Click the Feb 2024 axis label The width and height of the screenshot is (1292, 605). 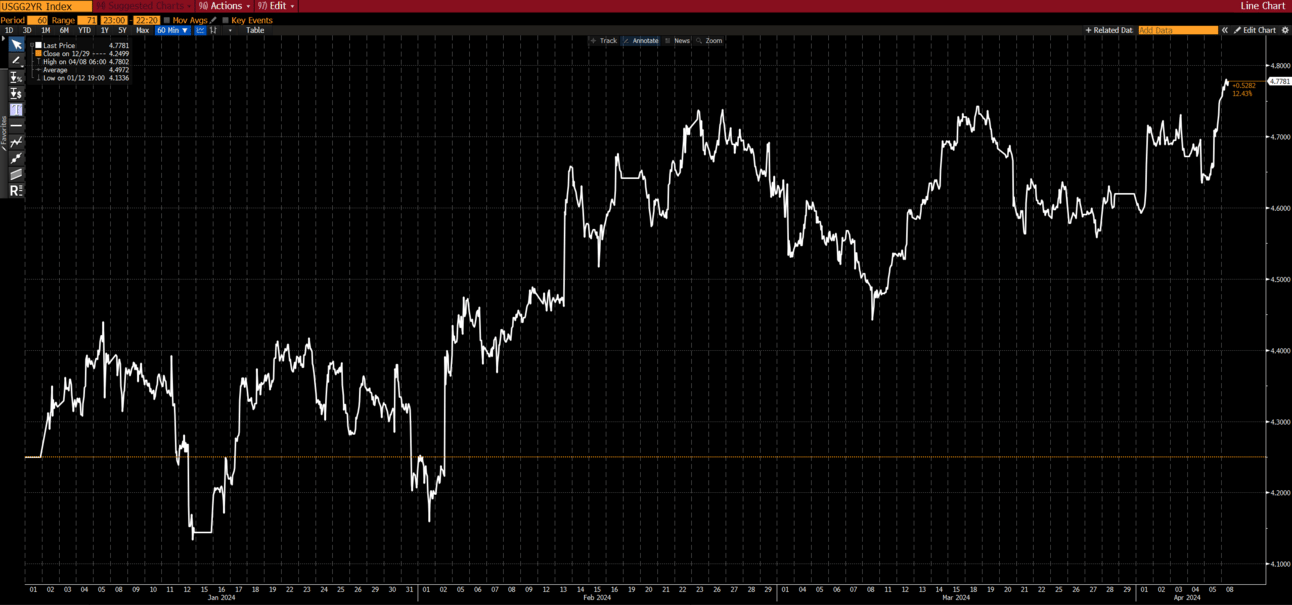598,598
